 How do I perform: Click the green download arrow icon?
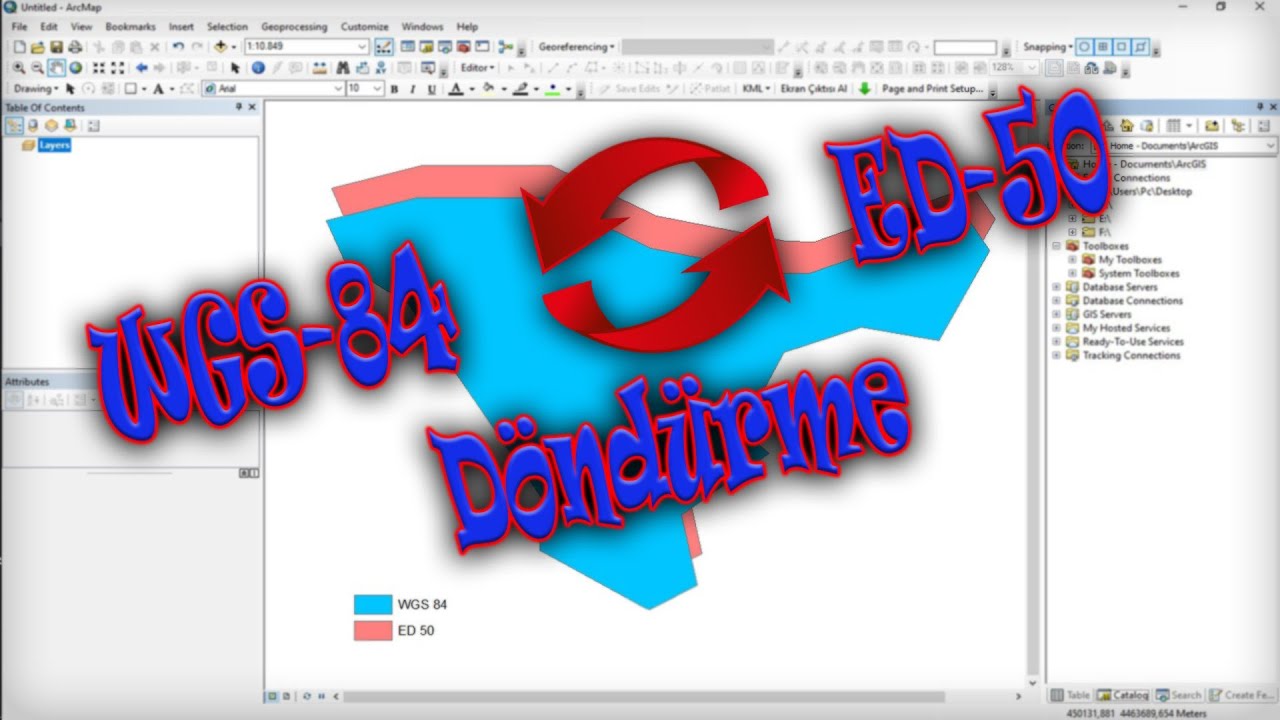click(x=864, y=89)
